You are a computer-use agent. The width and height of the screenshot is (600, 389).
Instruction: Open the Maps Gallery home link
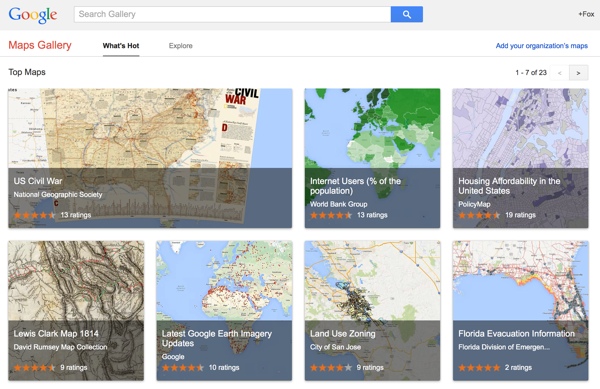pos(40,45)
